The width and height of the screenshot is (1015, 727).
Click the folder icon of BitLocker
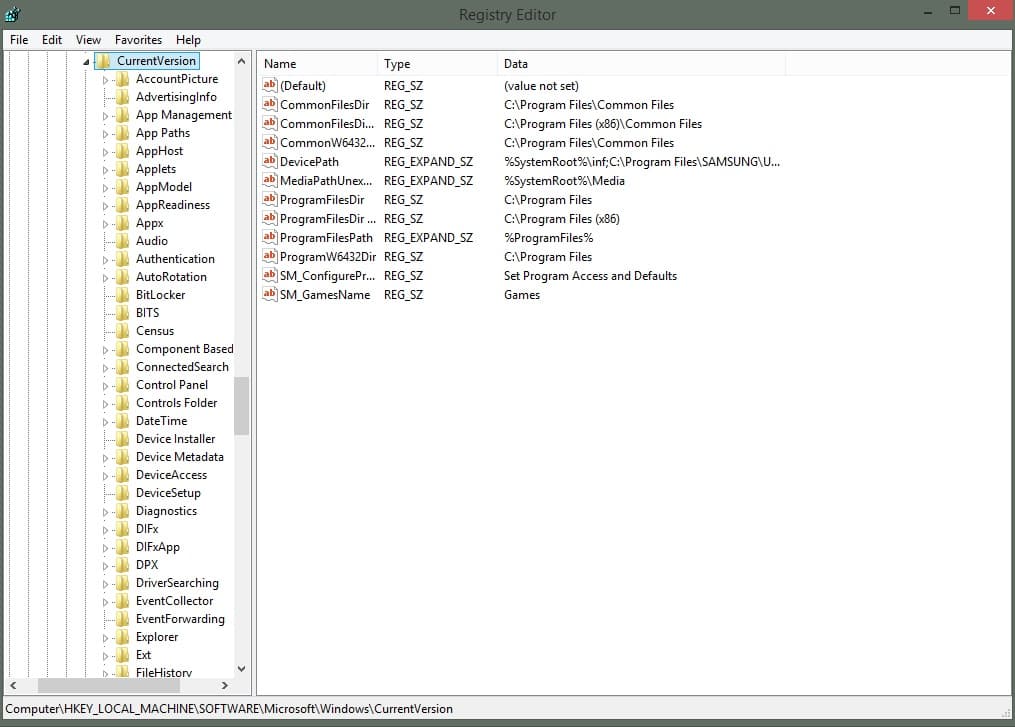(x=122, y=295)
